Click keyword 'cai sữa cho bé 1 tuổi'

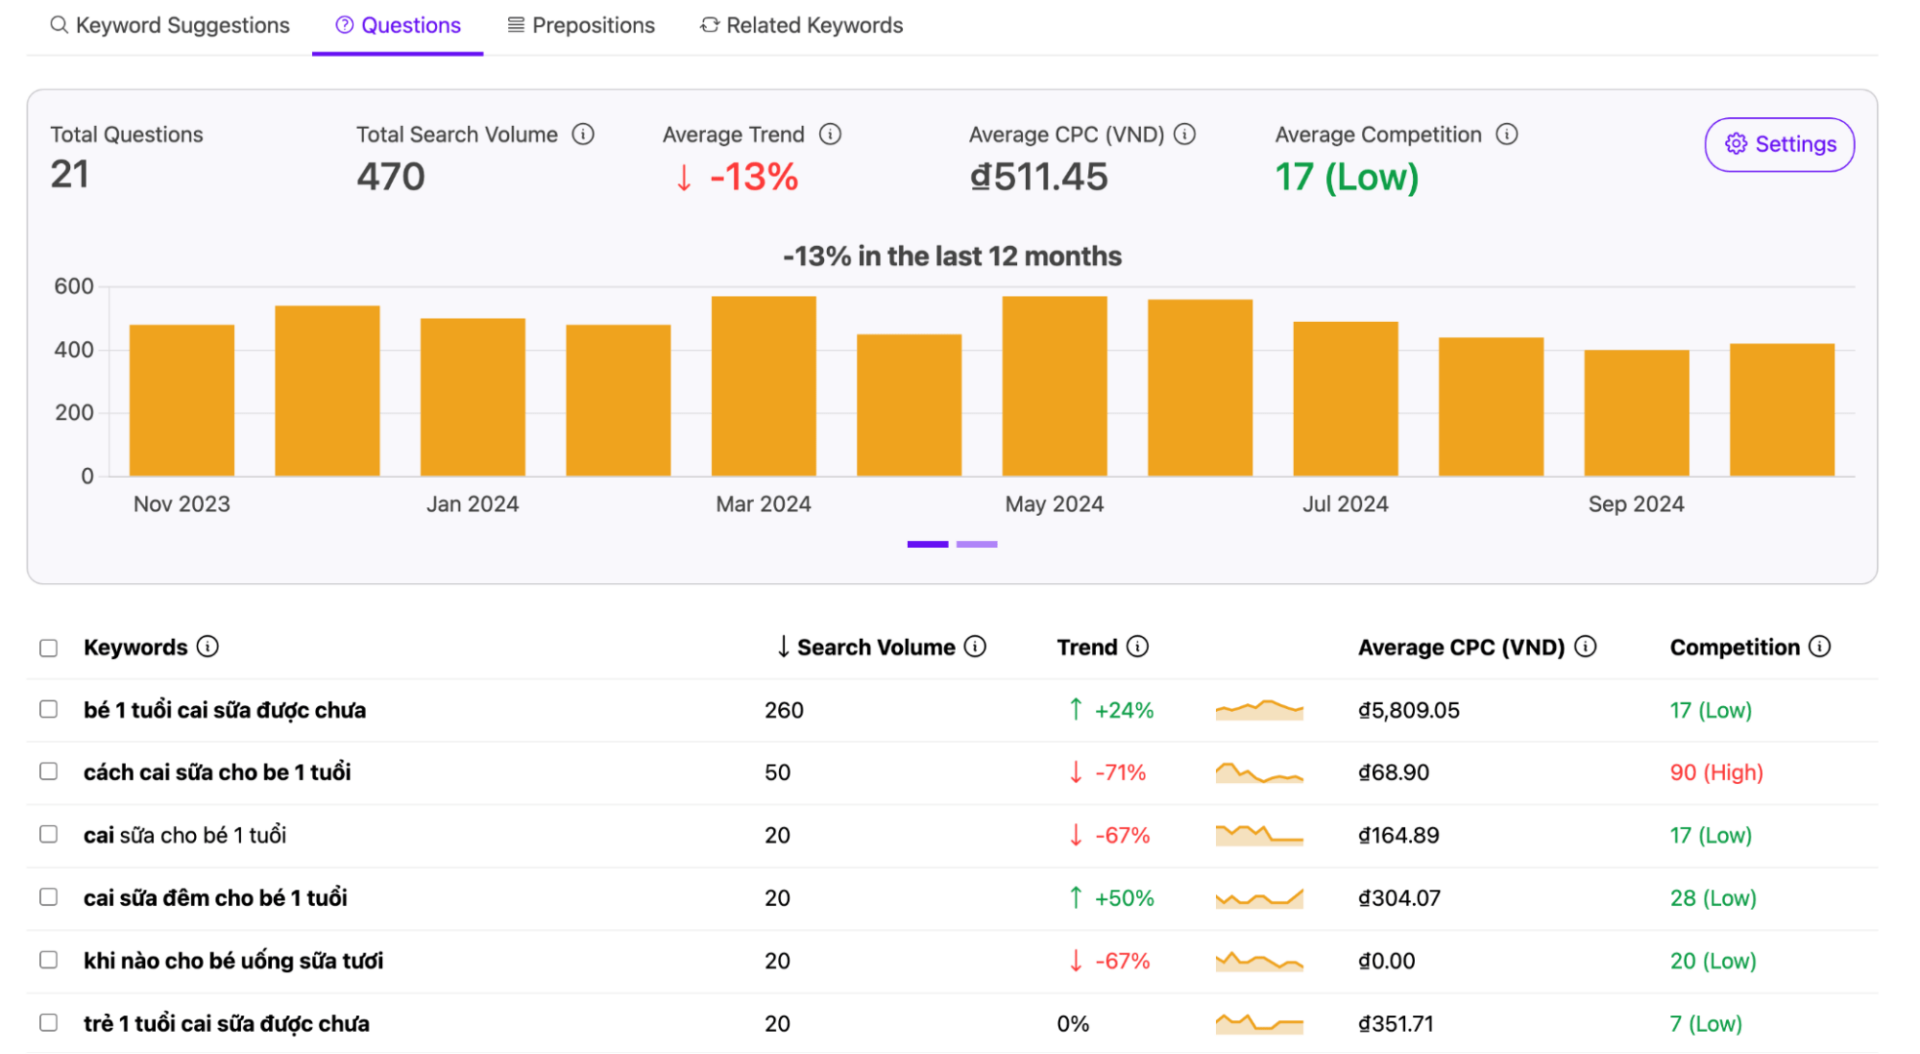coord(185,835)
